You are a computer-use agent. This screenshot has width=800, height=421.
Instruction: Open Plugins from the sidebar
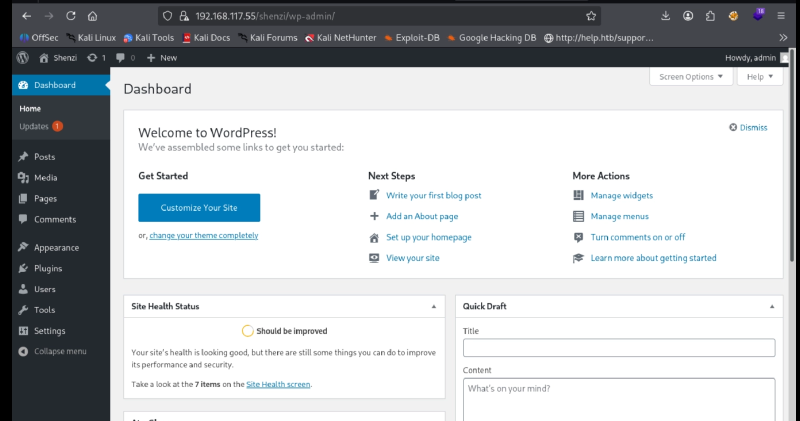click(48, 268)
